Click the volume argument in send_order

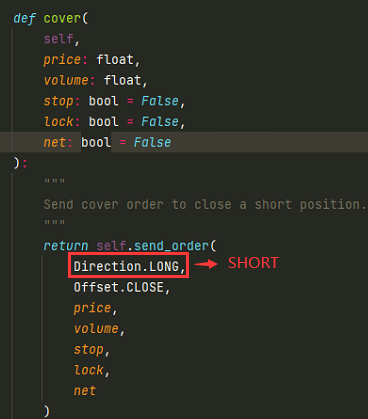tap(96, 329)
